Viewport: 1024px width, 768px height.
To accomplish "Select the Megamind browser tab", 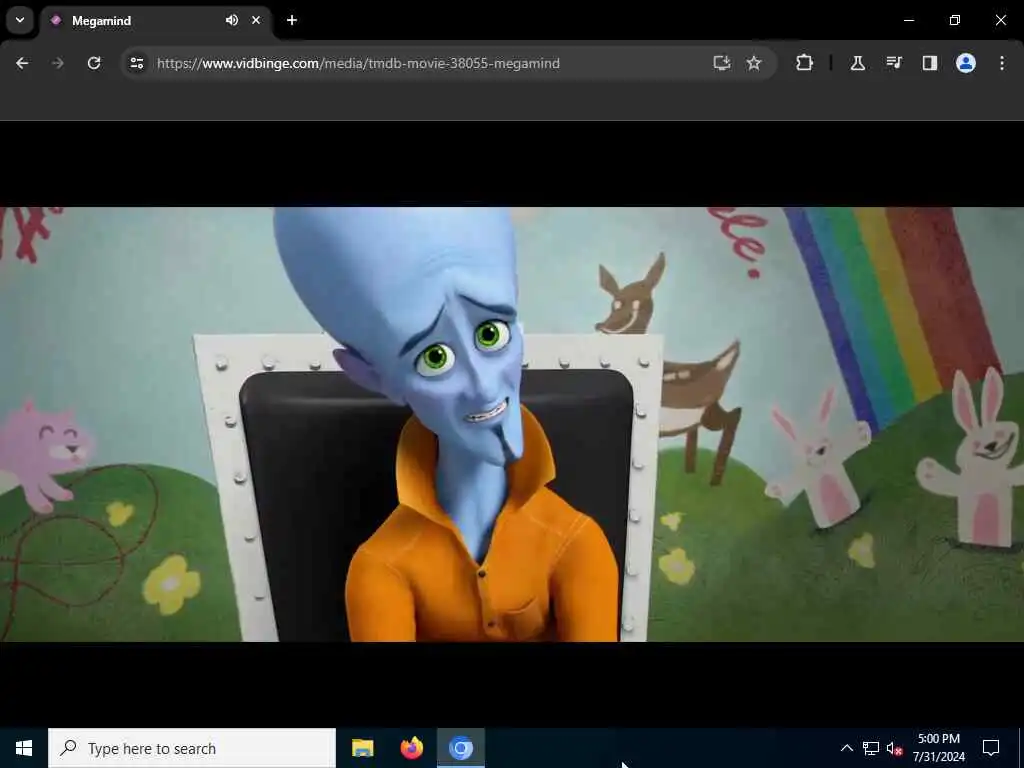I will (157, 21).
